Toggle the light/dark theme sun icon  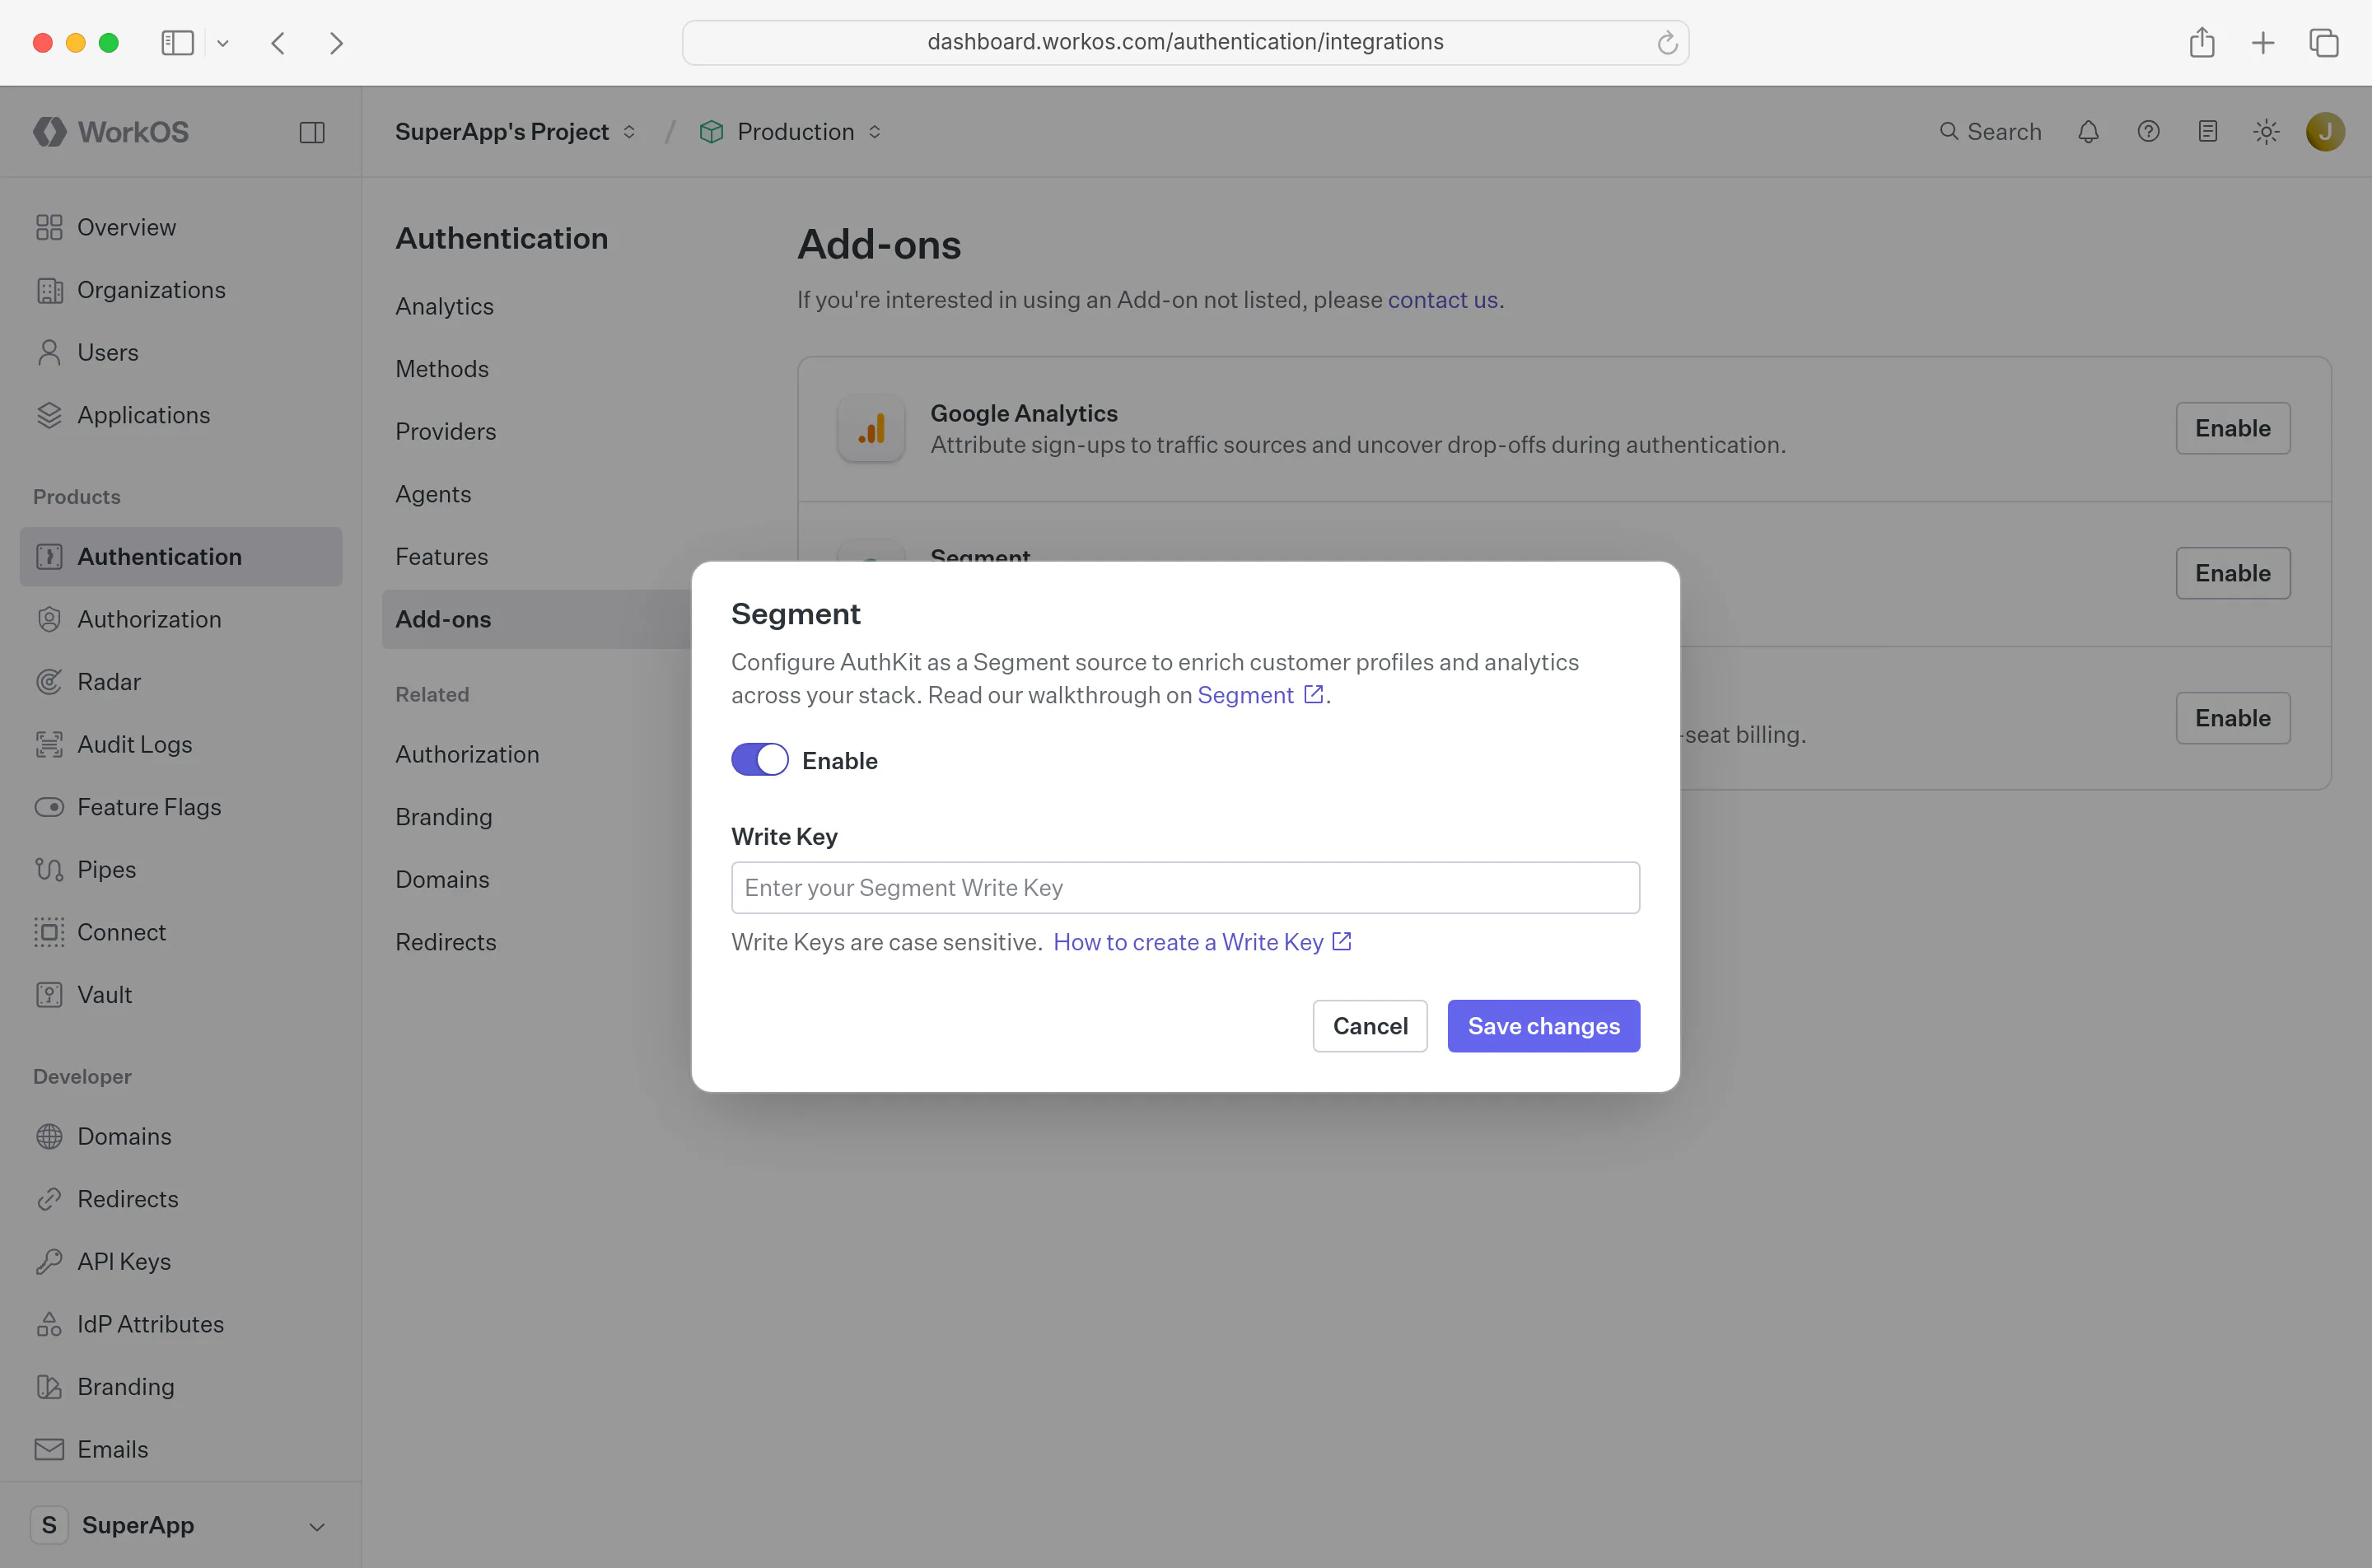2267,132
